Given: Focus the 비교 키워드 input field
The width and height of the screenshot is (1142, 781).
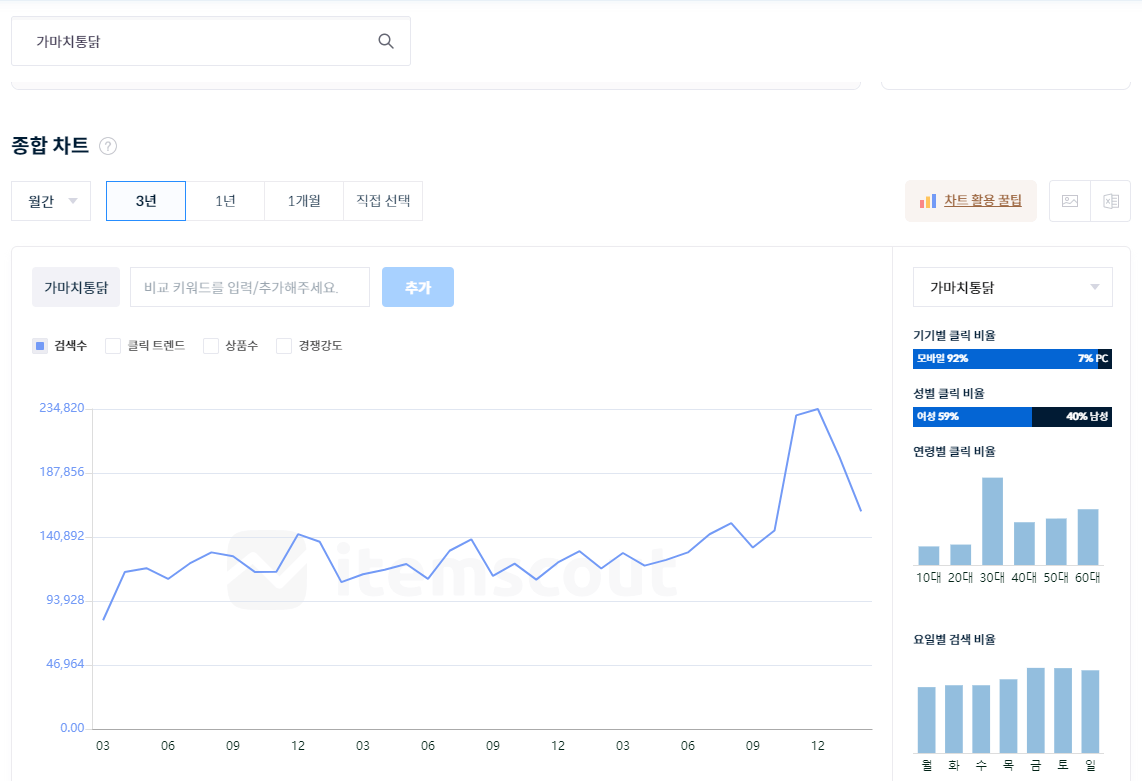Looking at the screenshot, I should click(250, 287).
